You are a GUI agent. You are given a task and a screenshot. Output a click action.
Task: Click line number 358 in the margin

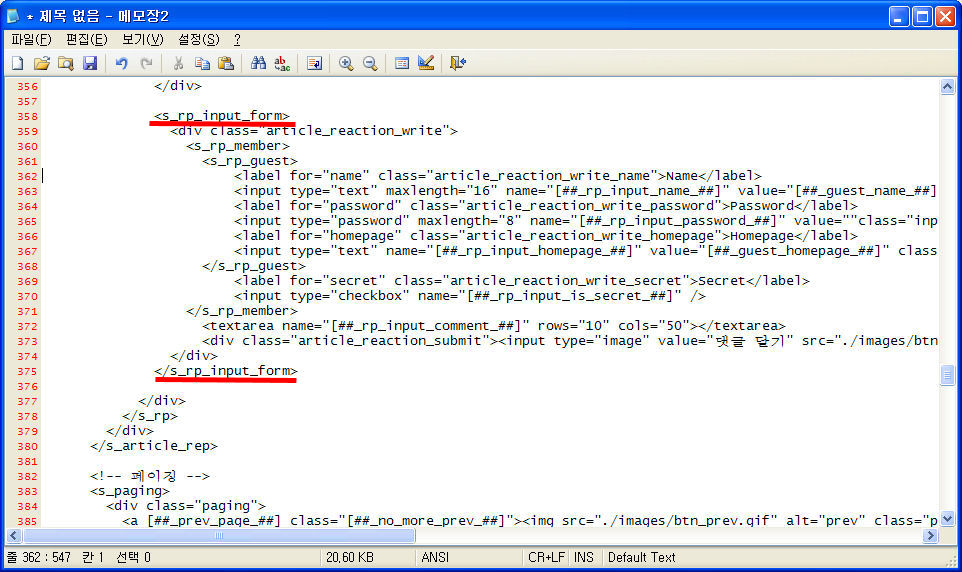[27, 116]
